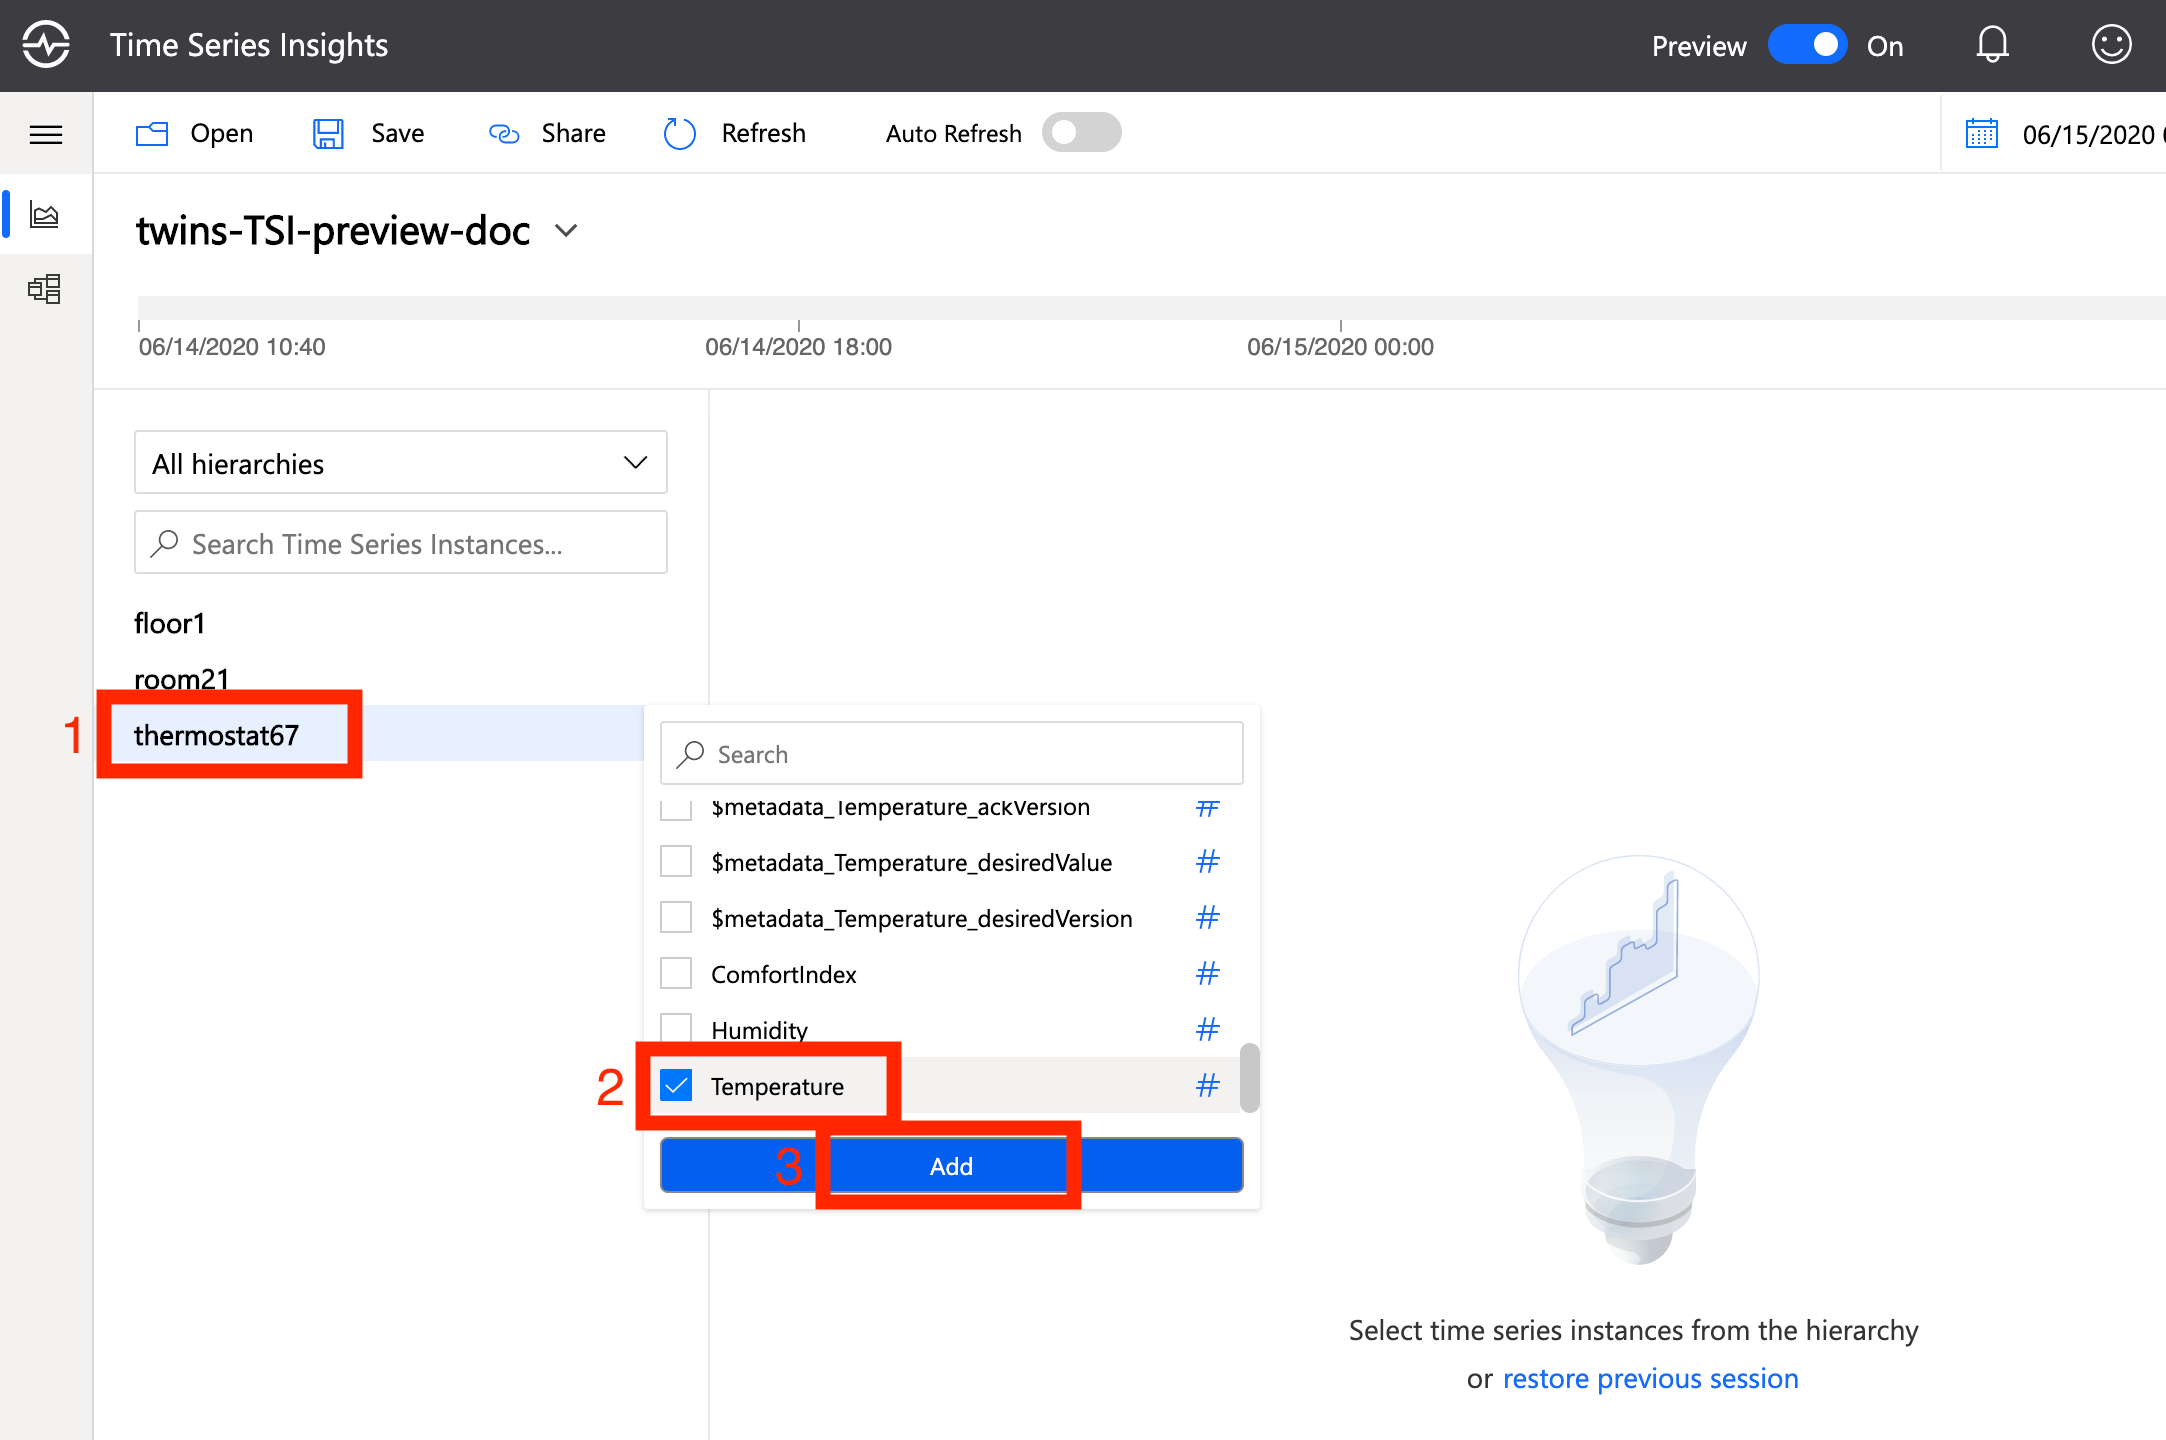Click the Temperature variable name
This screenshot has height=1440, width=2166.
tap(777, 1086)
